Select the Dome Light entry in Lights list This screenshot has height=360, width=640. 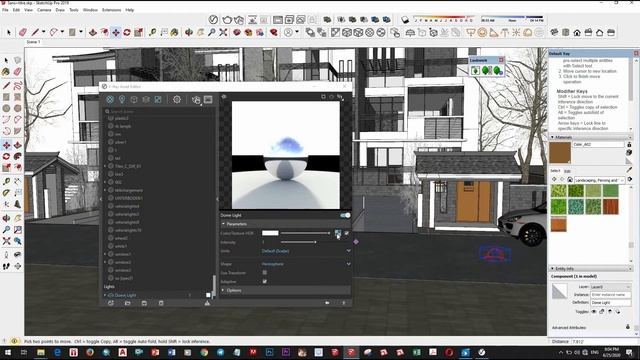(125, 295)
